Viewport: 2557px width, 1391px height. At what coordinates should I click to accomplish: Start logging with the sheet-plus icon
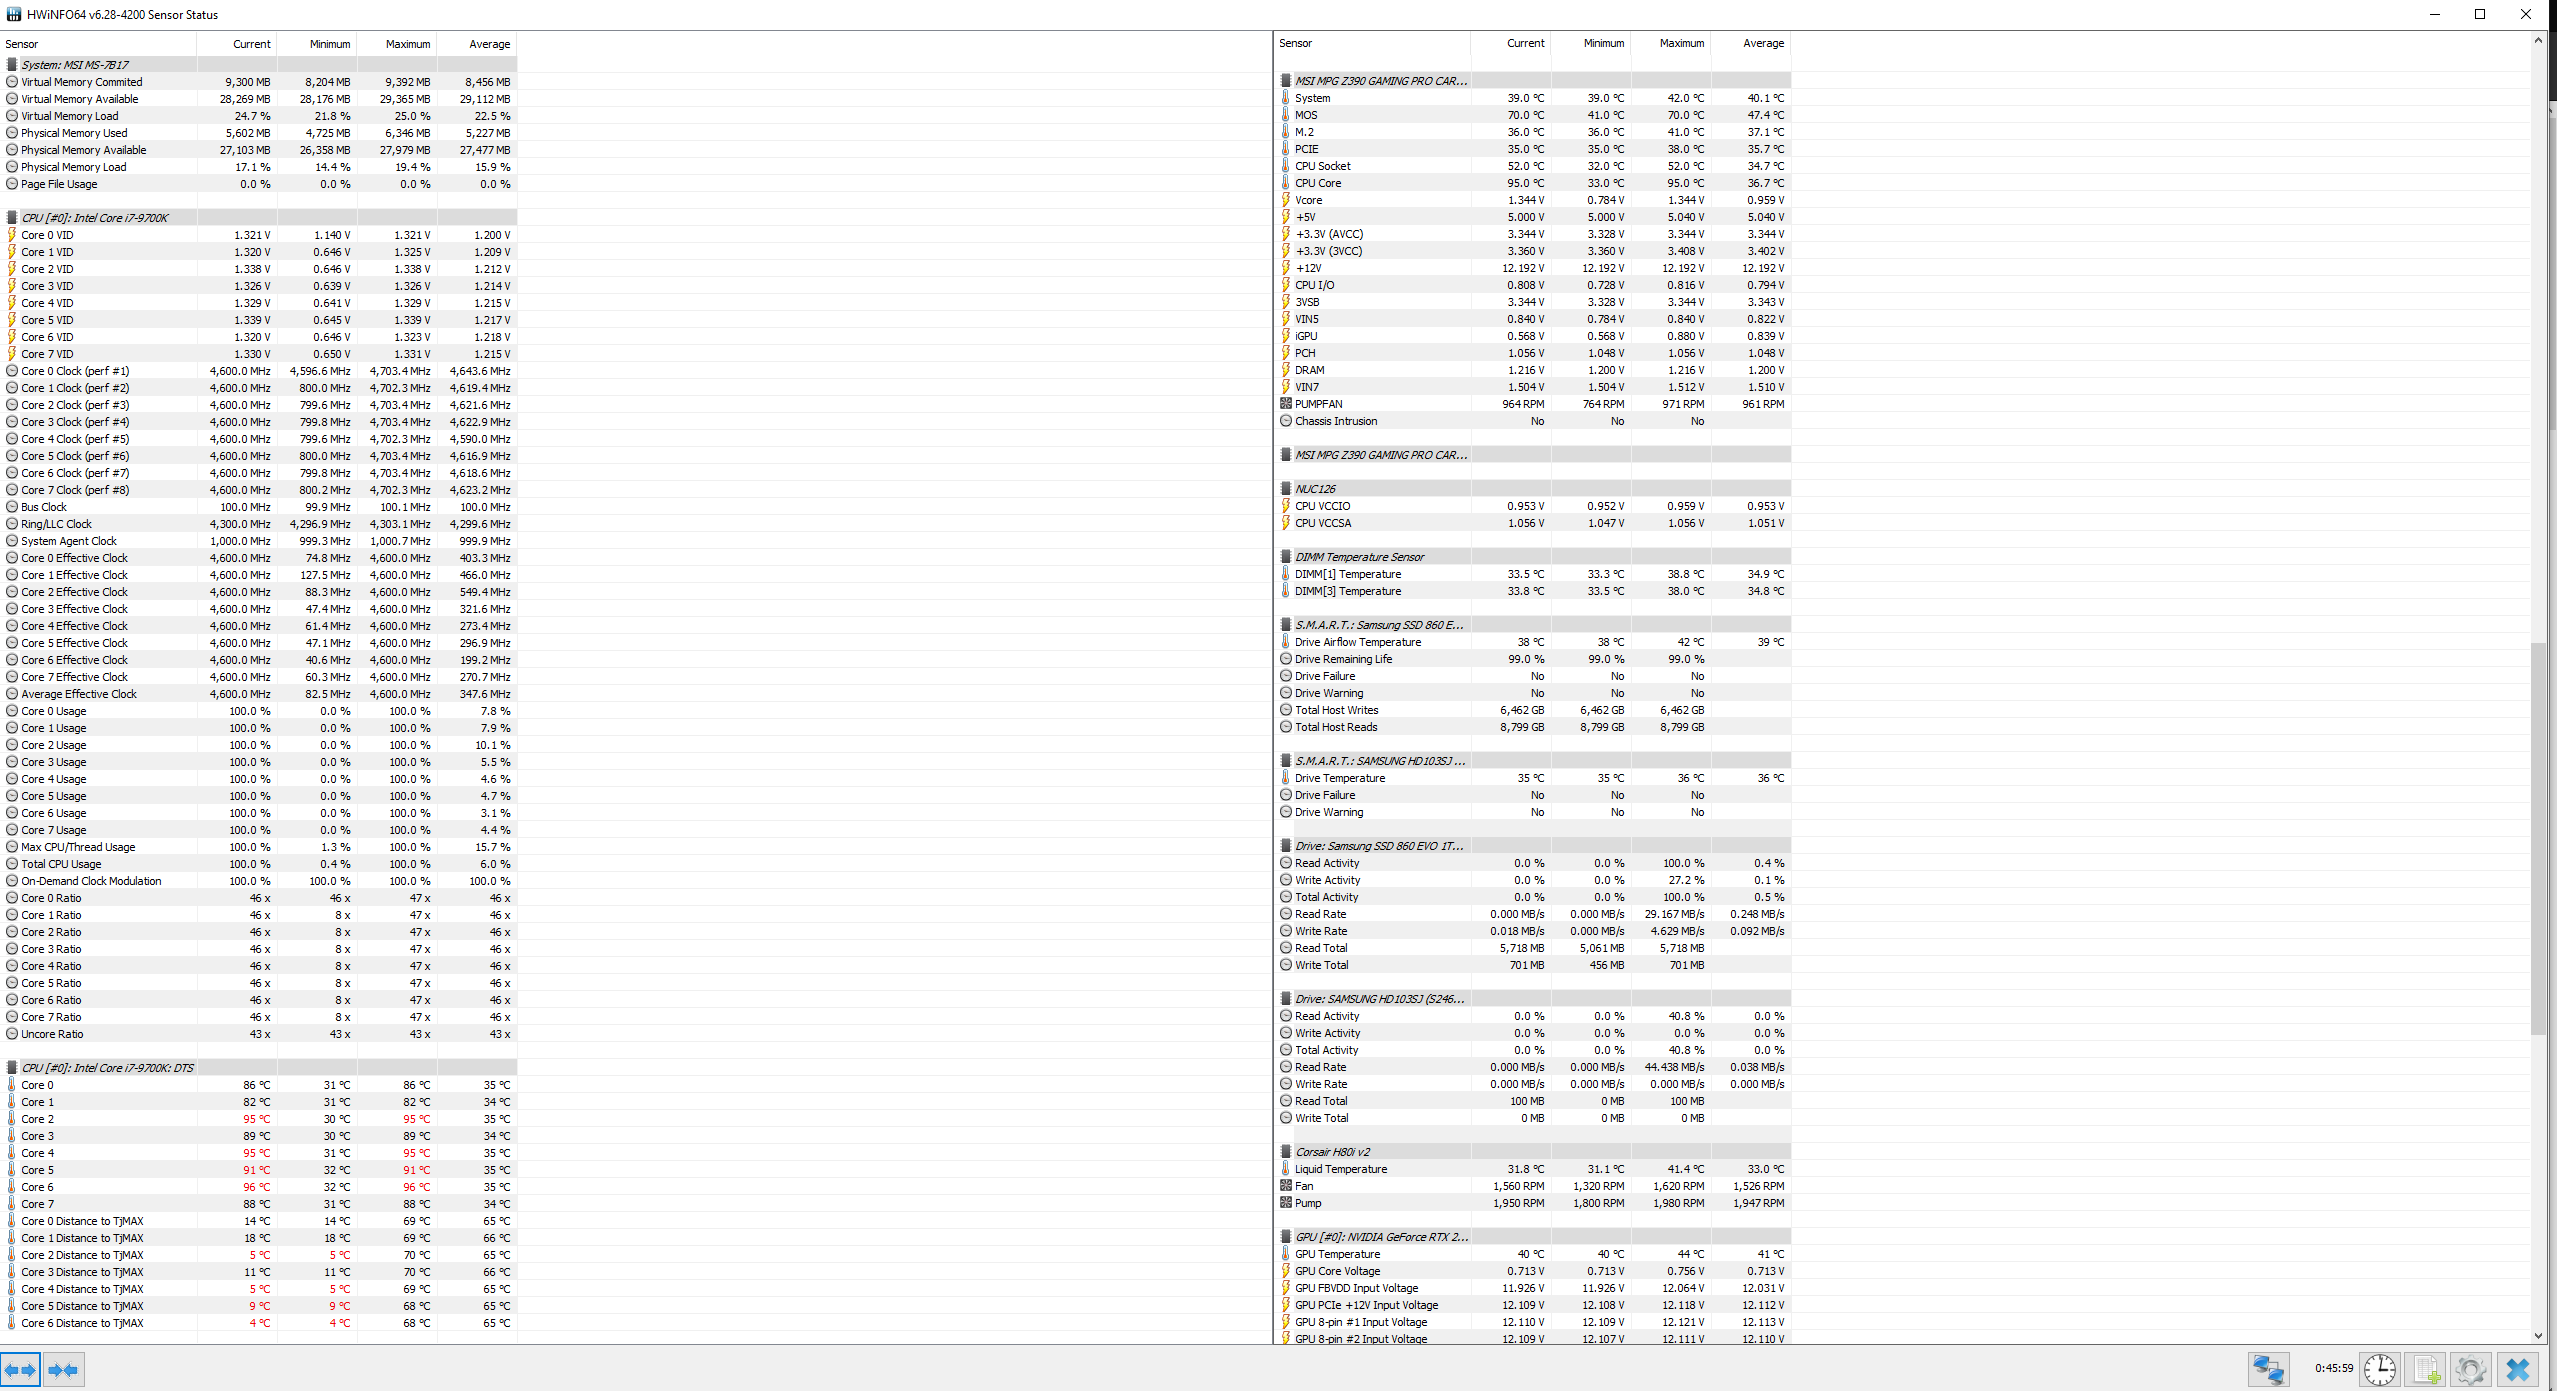click(x=2425, y=1369)
